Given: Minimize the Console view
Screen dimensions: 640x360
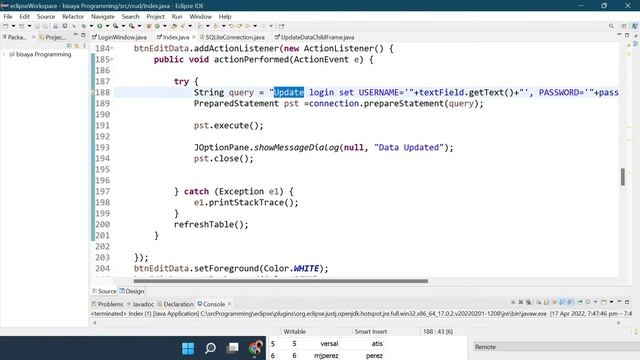Looking at the screenshot, I should [619, 302].
